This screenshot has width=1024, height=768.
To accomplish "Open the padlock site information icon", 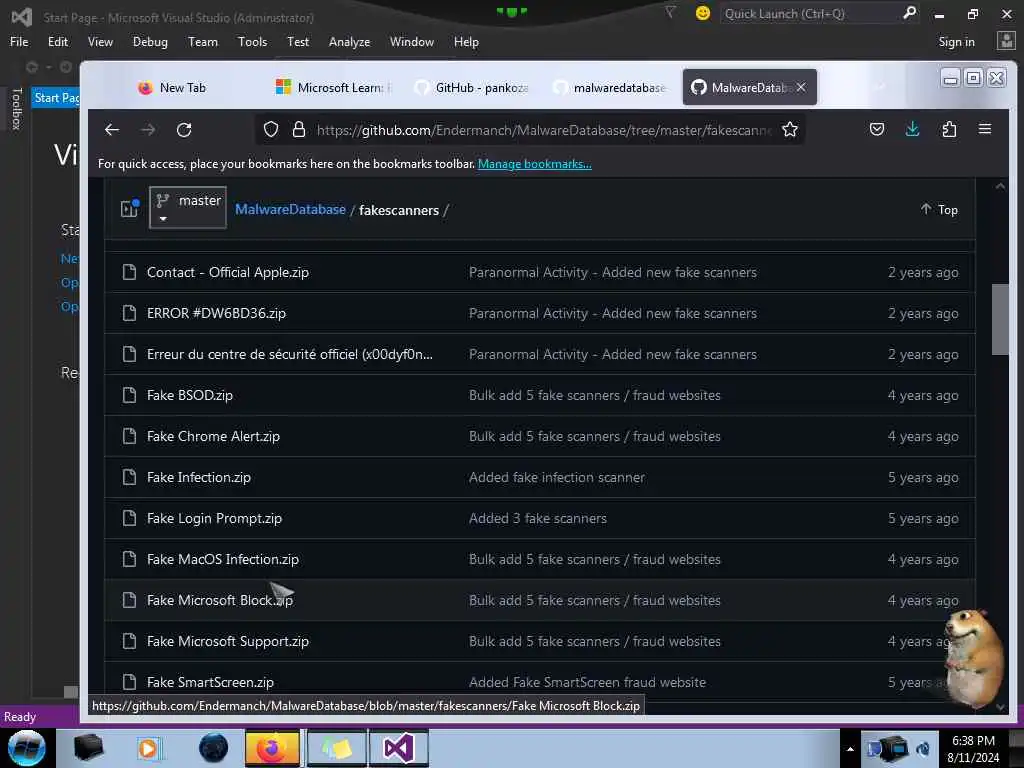I will pos(298,130).
